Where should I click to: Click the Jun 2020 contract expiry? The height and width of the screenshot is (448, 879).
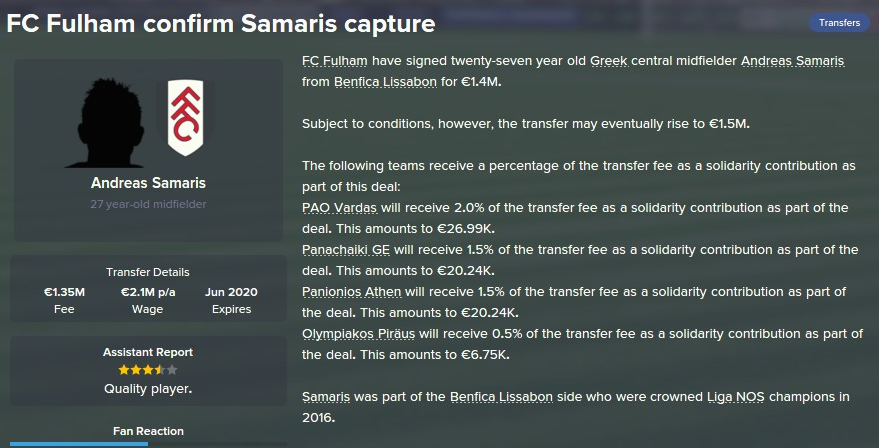231,292
